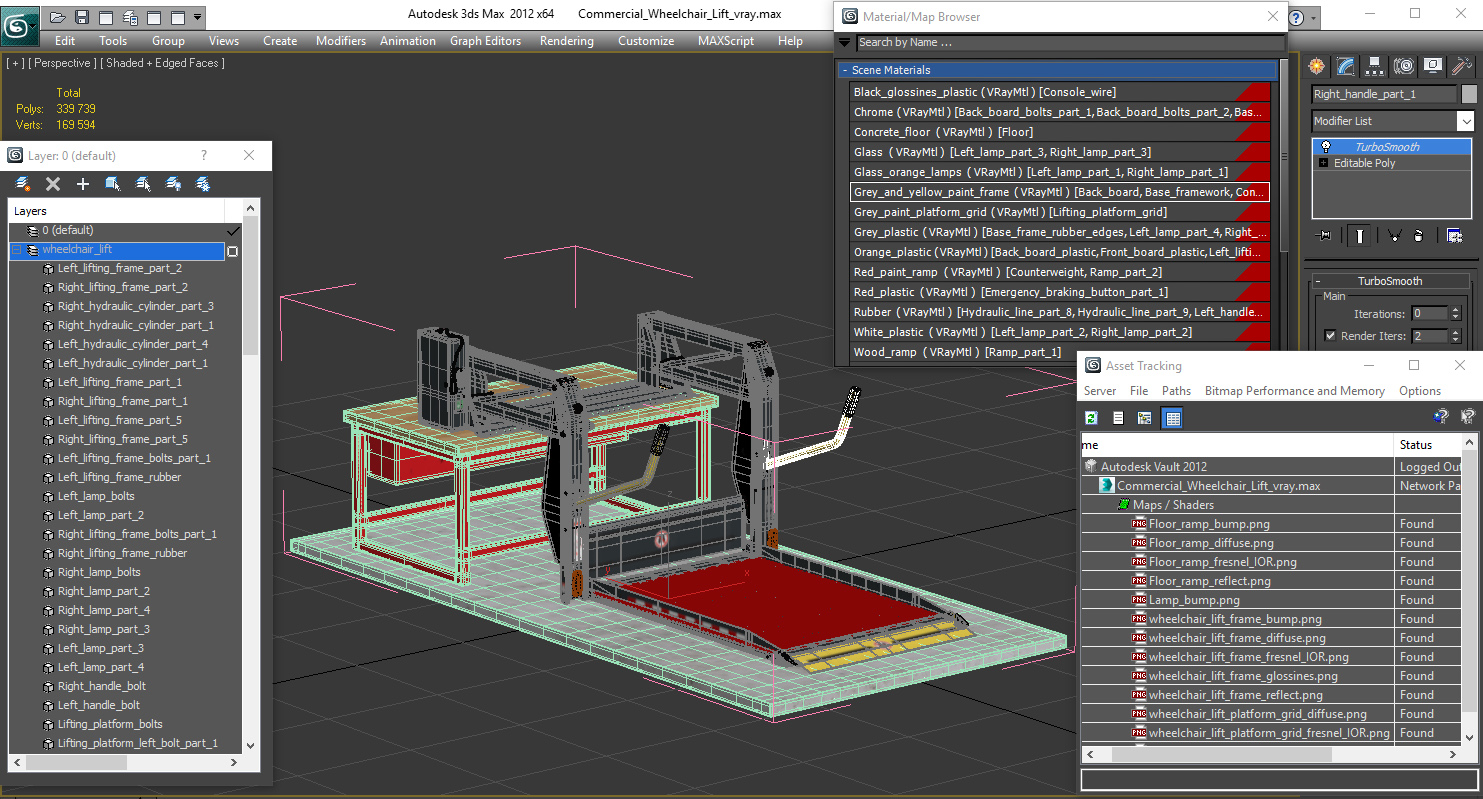This screenshot has height=799, width=1483.
Task: Click Highlight Selected Objects' Layers icon
Action: coord(143,184)
